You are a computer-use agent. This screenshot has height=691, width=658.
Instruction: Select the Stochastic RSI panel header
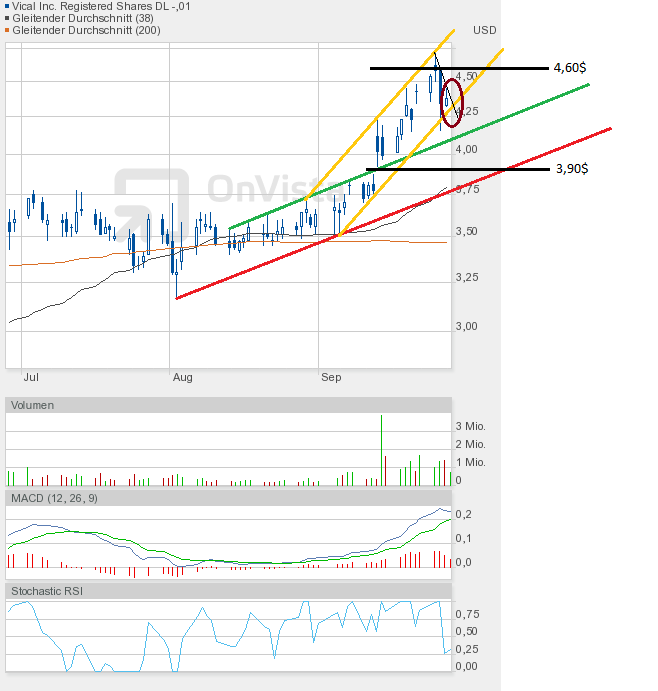click(47, 591)
